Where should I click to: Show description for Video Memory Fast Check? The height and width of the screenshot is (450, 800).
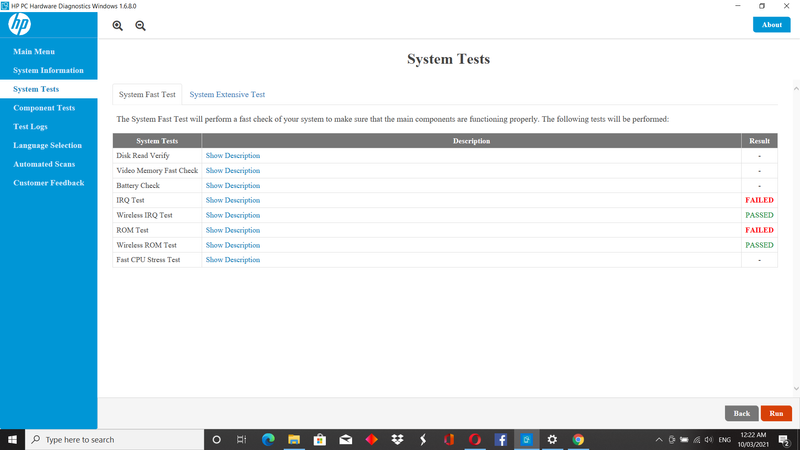click(233, 170)
